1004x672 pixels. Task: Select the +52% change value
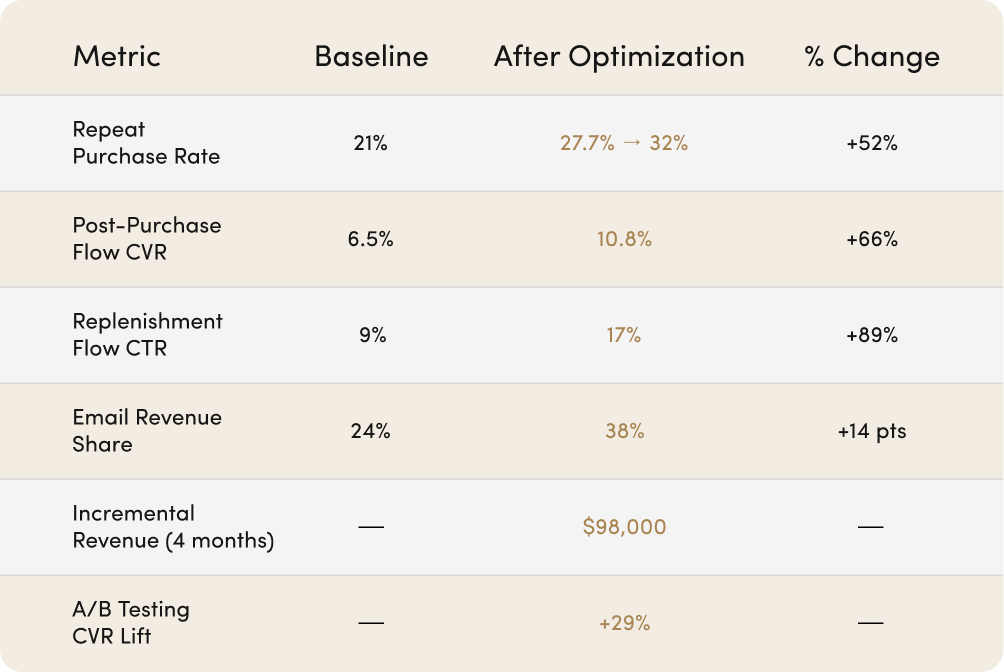872,143
